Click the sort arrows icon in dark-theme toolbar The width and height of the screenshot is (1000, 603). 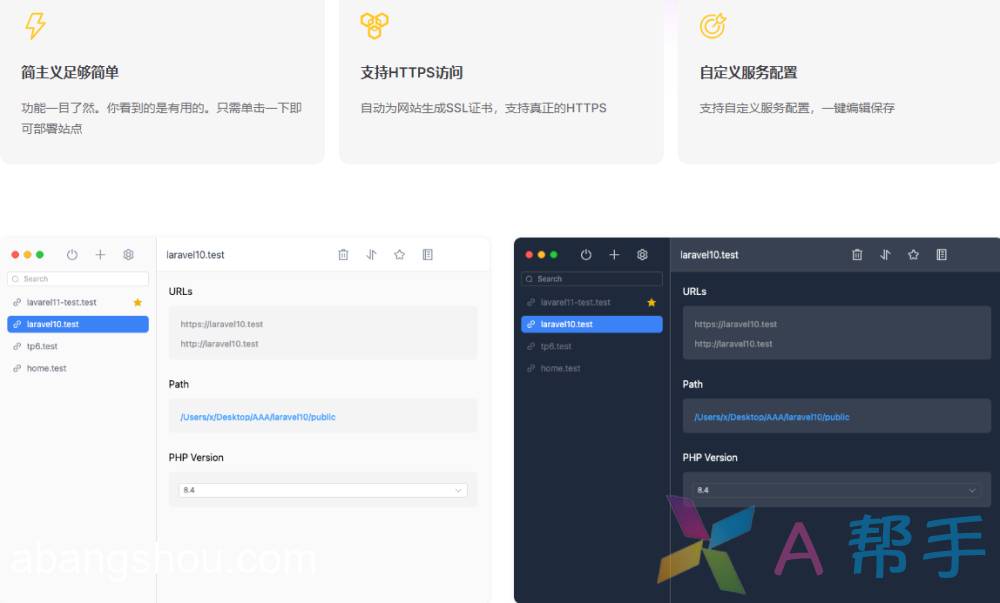coord(885,255)
